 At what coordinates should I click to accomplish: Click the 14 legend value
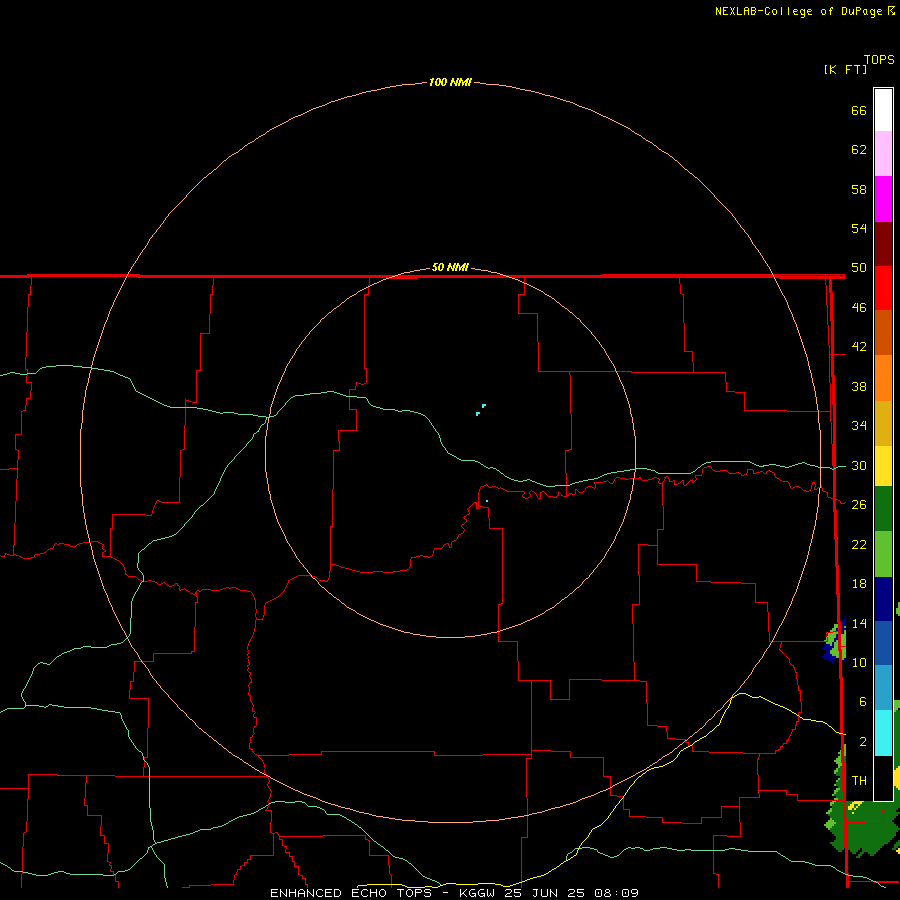tap(859, 623)
